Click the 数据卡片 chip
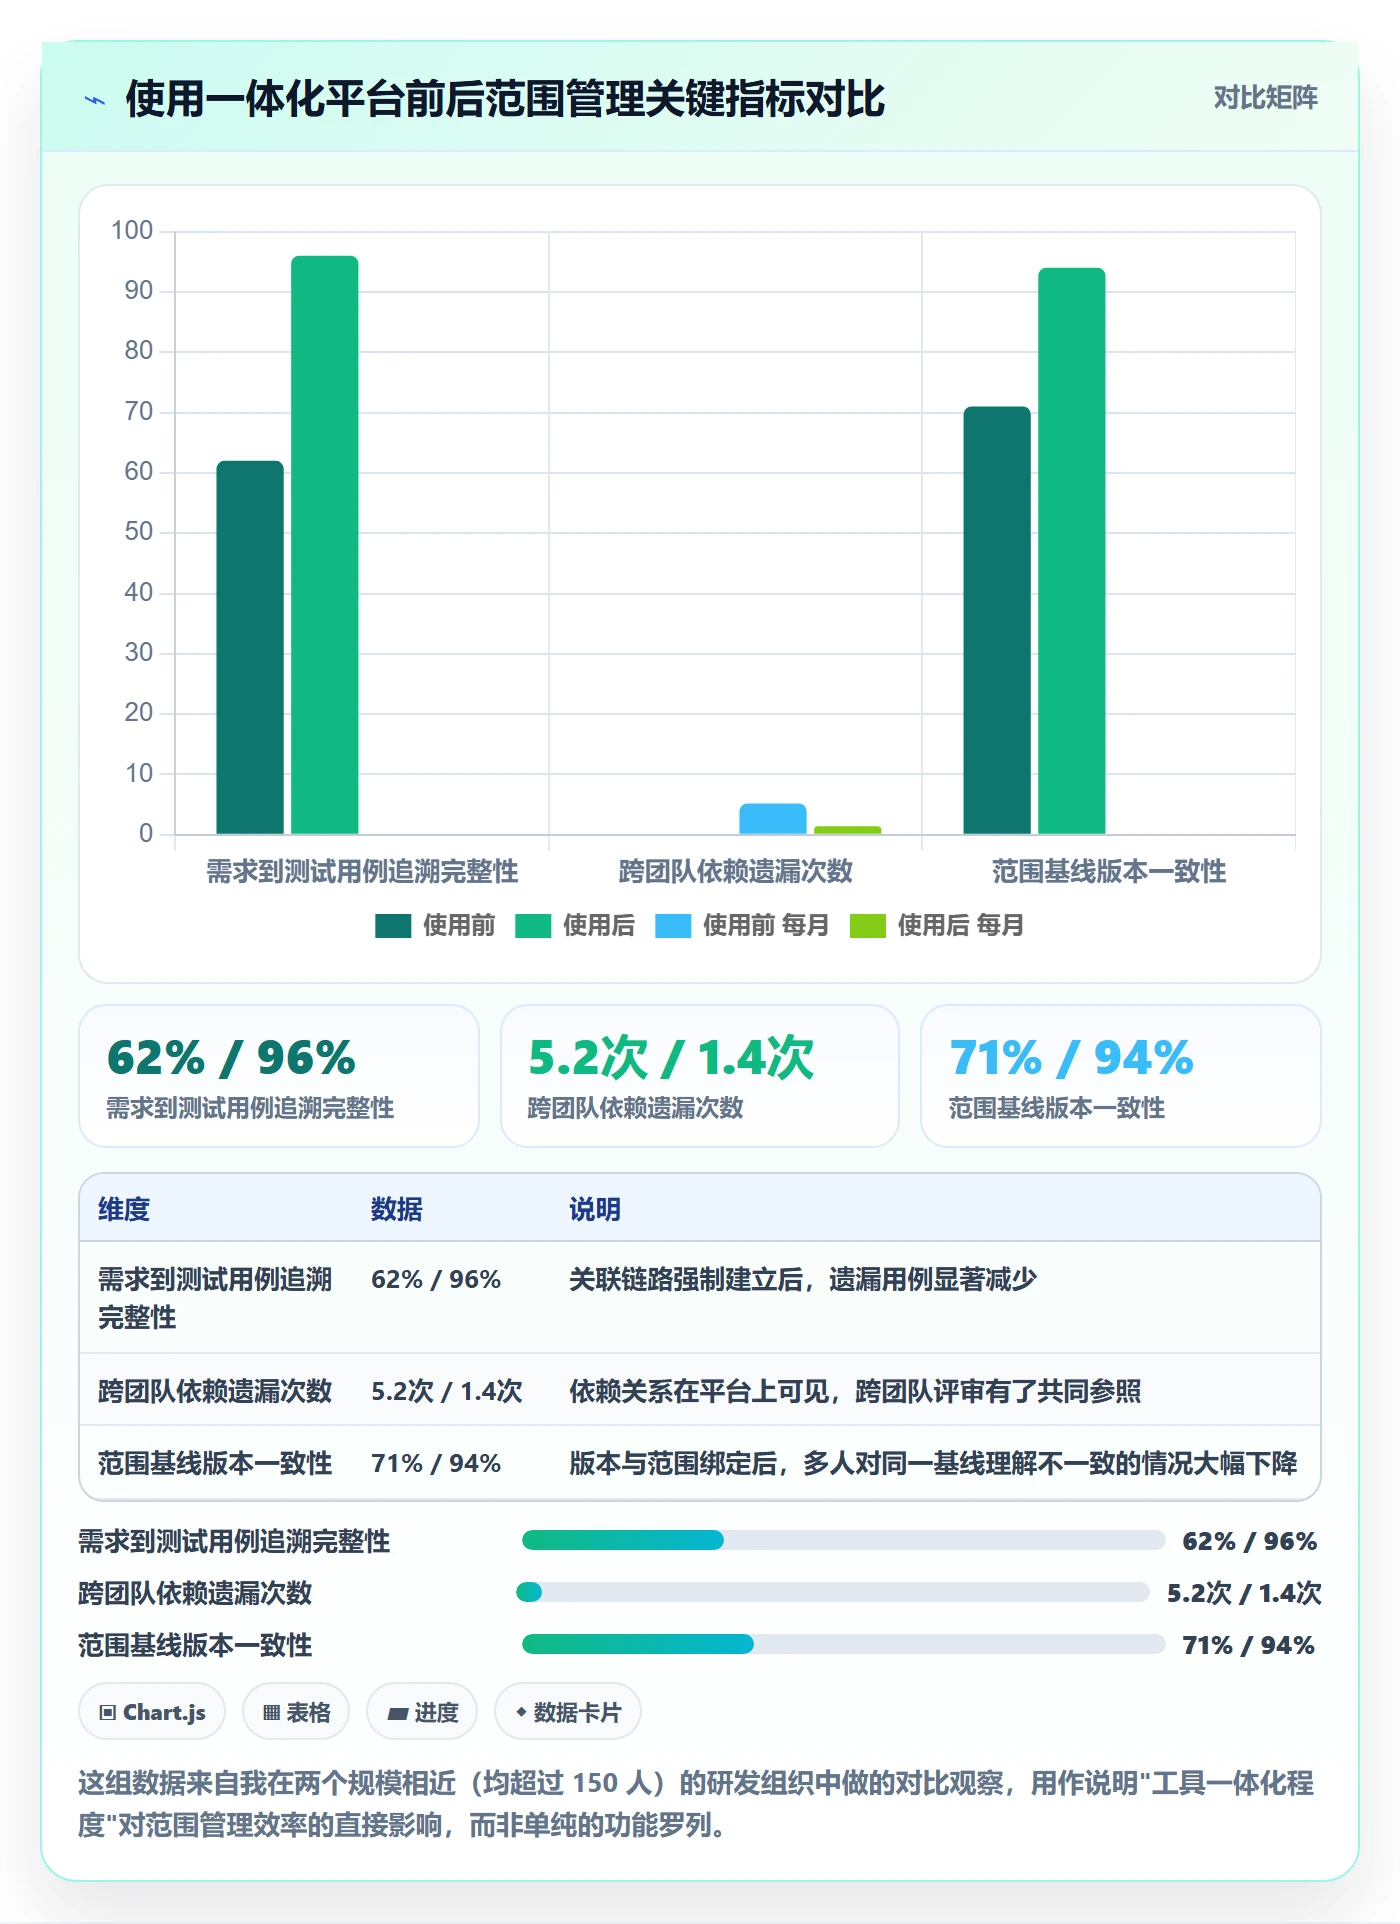 coord(568,1712)
